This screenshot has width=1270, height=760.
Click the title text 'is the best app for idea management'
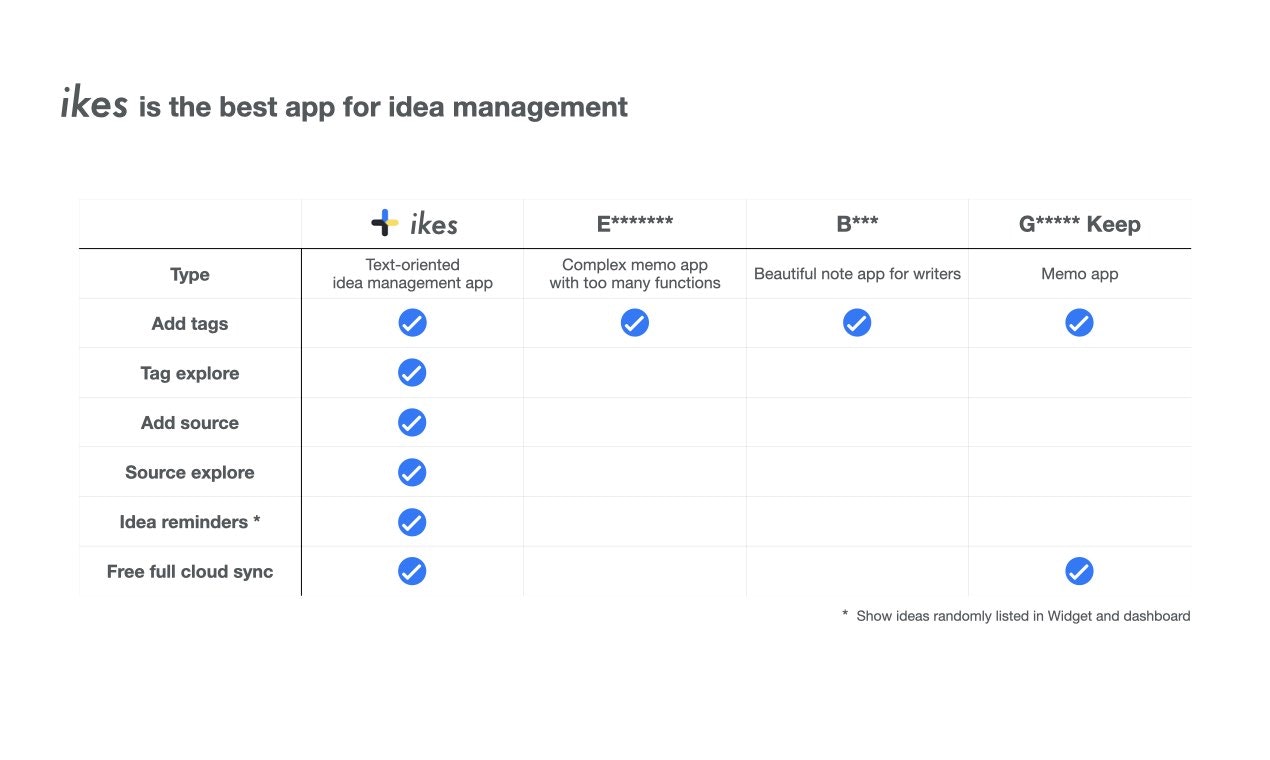(x=384, y=106)
